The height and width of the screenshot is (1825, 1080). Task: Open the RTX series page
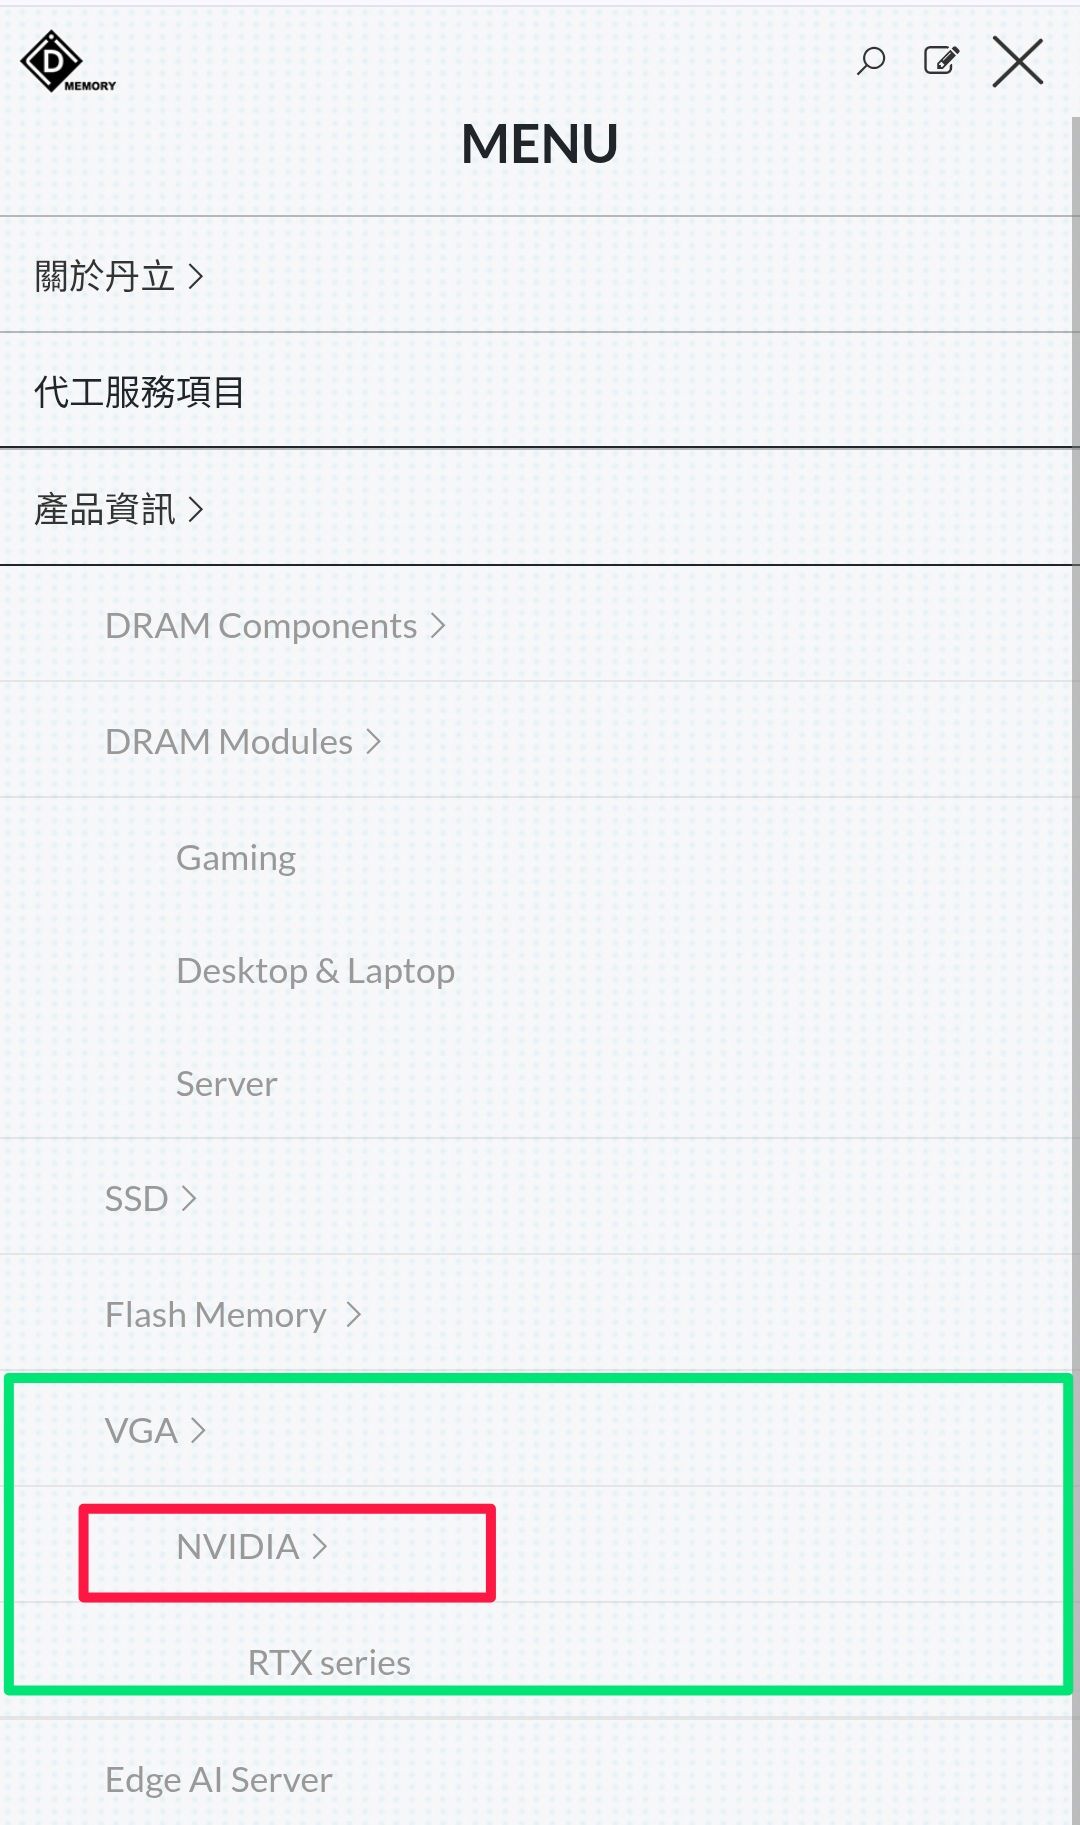coord(329,1663)
